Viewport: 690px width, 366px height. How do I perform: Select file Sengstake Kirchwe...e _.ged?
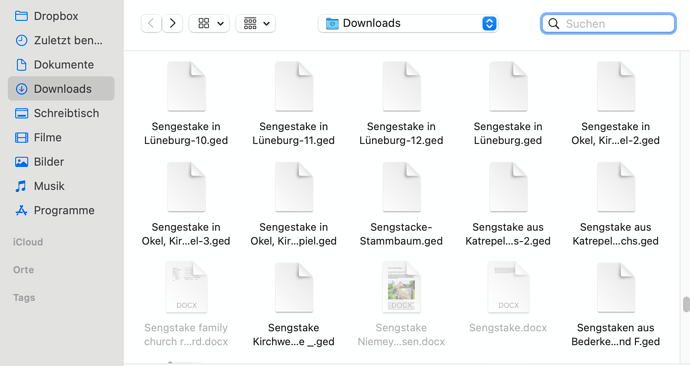tap(294, 305)
